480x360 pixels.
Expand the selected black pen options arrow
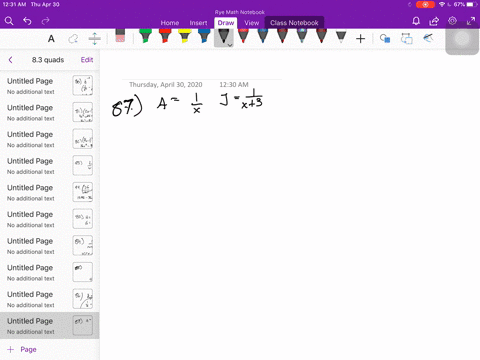(x=230, y=45)
